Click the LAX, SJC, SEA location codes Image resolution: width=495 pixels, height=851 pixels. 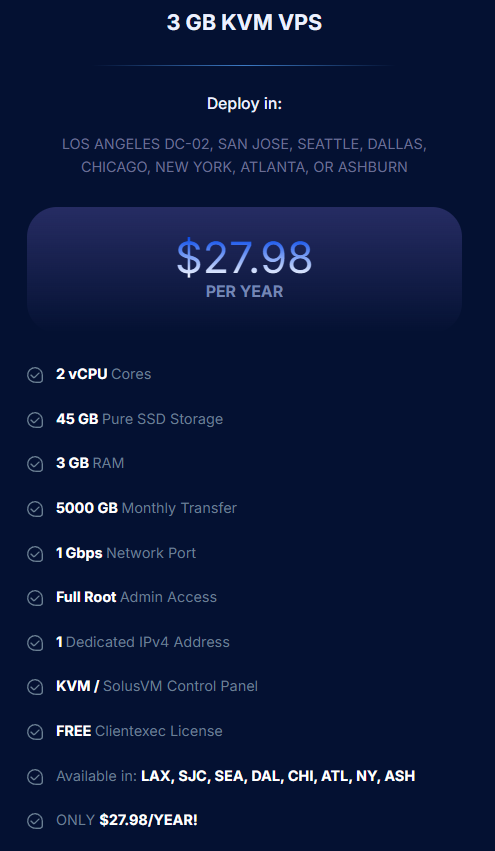coord(193,776)
